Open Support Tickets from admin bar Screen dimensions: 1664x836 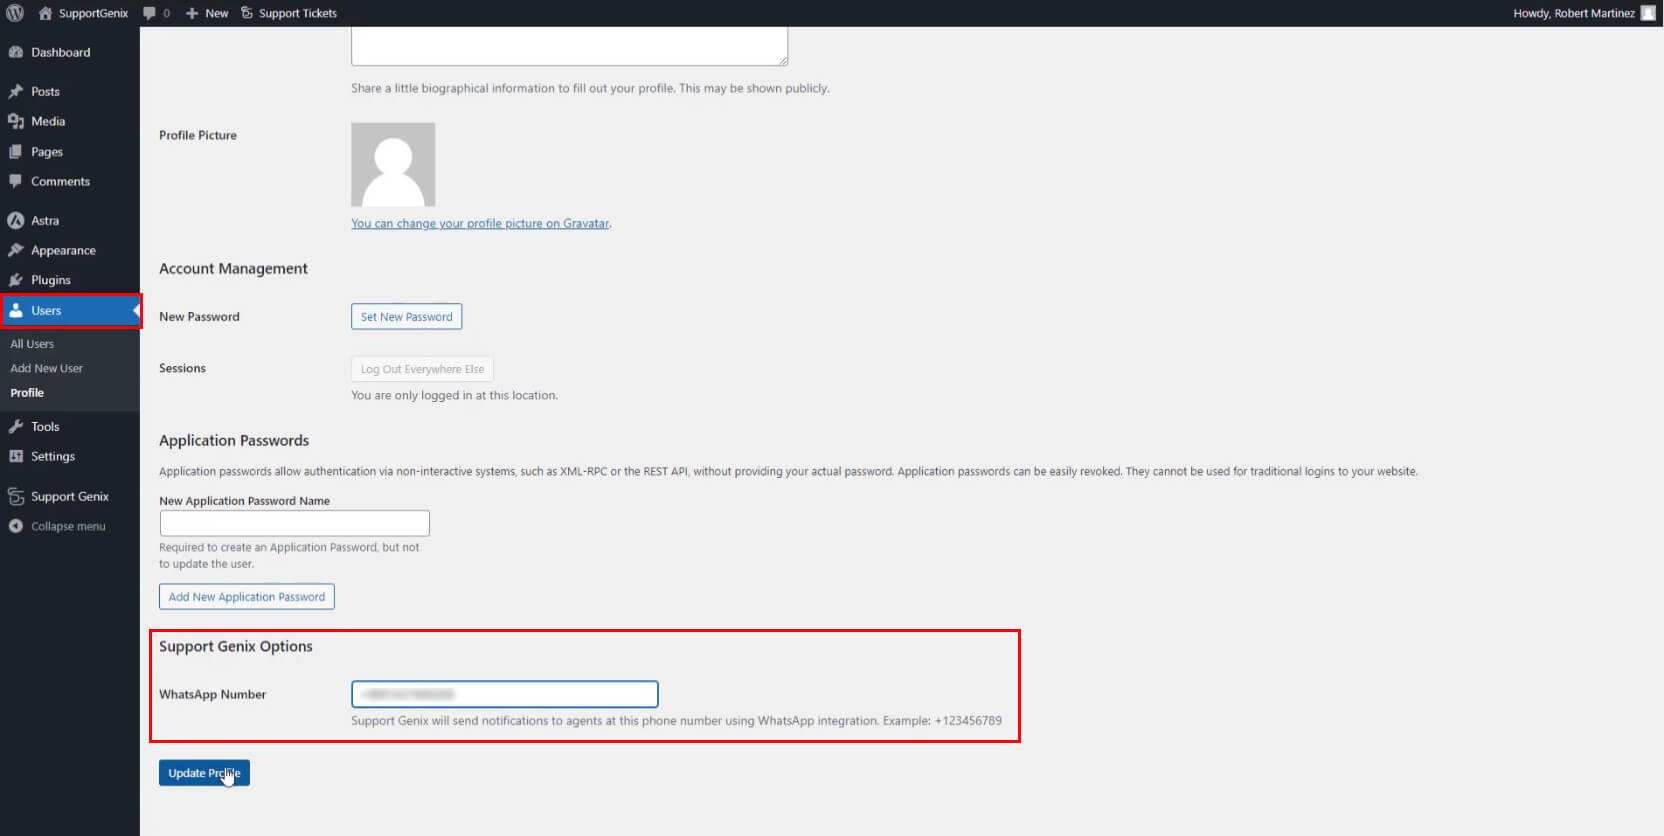click(298, 13)
